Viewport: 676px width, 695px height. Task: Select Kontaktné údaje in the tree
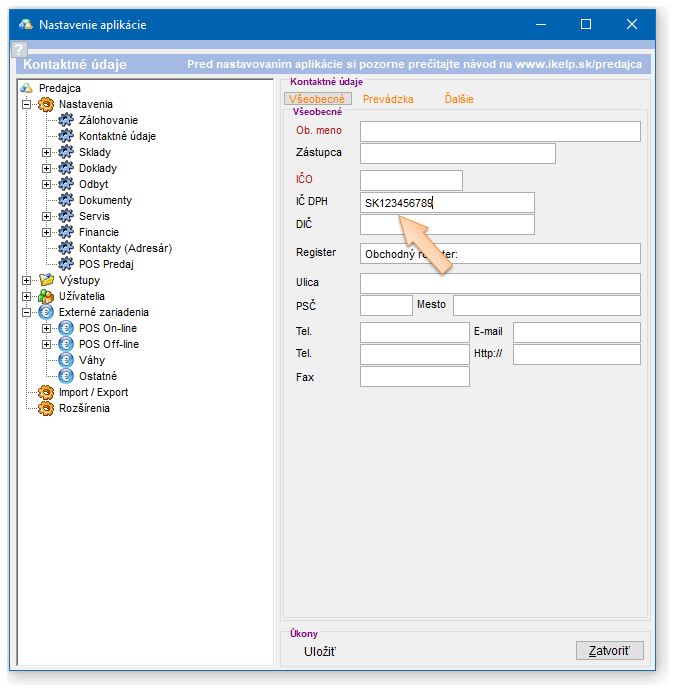(117, 136)
